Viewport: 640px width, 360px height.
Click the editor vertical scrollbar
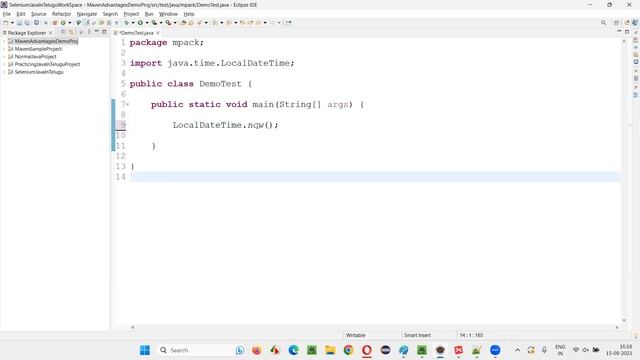(624, 180)
